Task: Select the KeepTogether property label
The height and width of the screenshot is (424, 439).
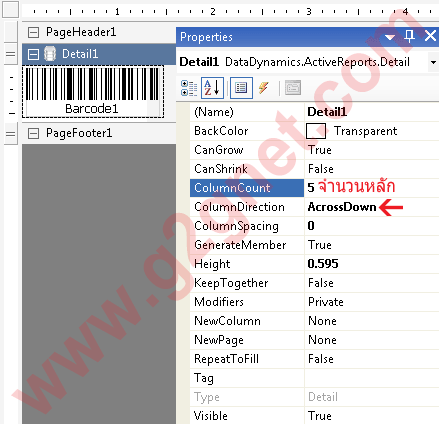Action: coord(231,283)
